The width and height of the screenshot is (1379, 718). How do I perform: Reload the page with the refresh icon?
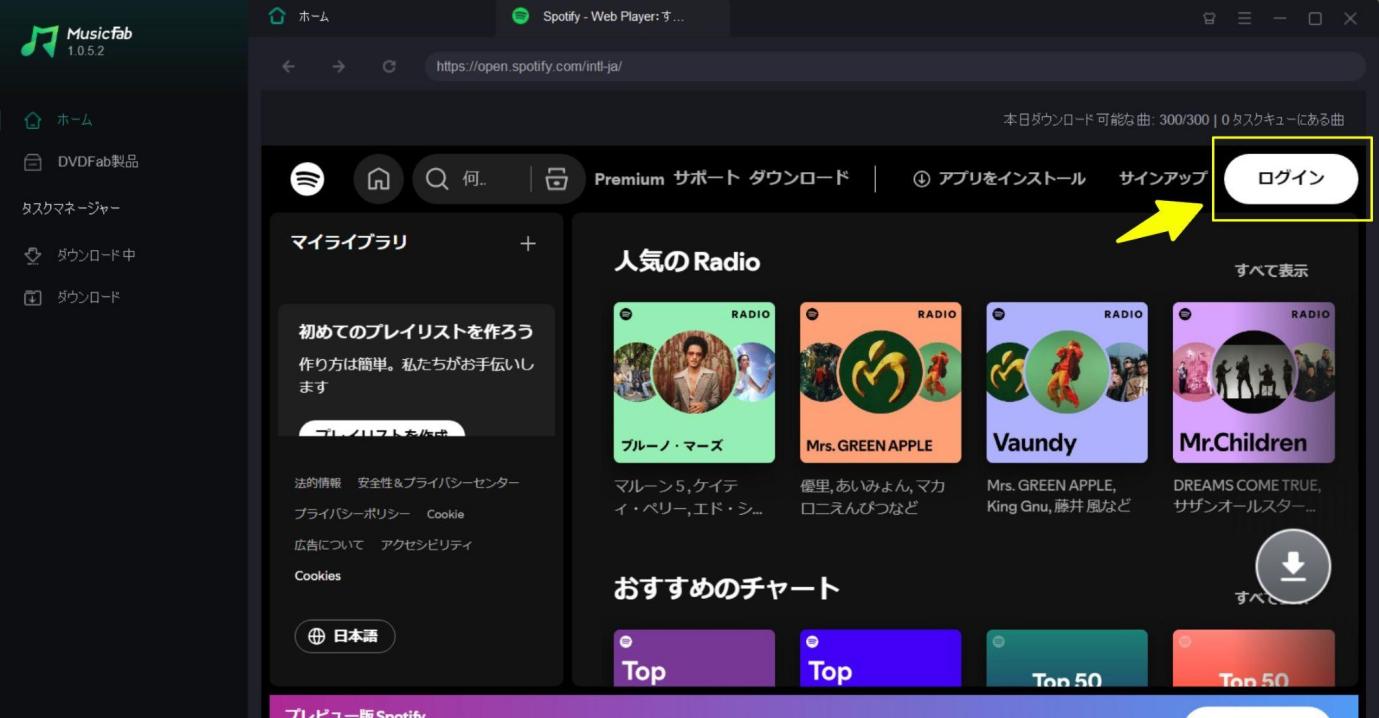pyautogui.click(x=389, y=67)
